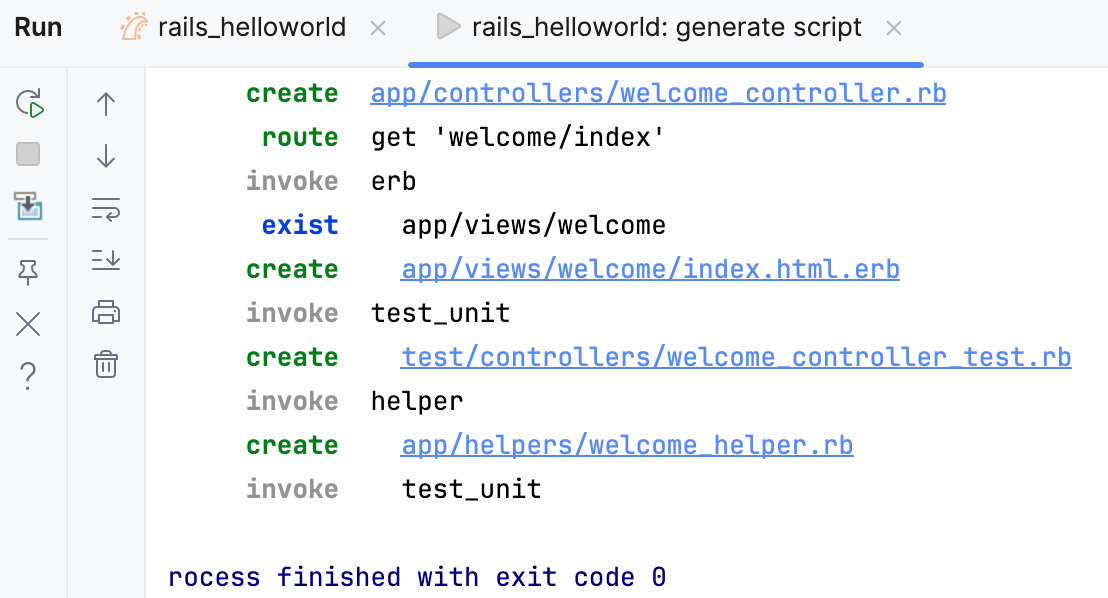Click the Down the stack trace arrow
Screen dimensions: 1108x598
105,156
